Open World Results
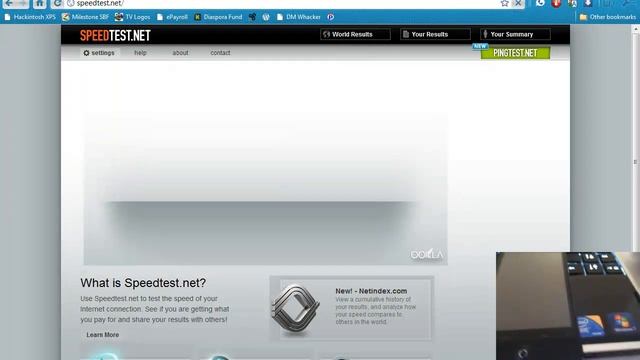640x360 pixels. (355, 34)
